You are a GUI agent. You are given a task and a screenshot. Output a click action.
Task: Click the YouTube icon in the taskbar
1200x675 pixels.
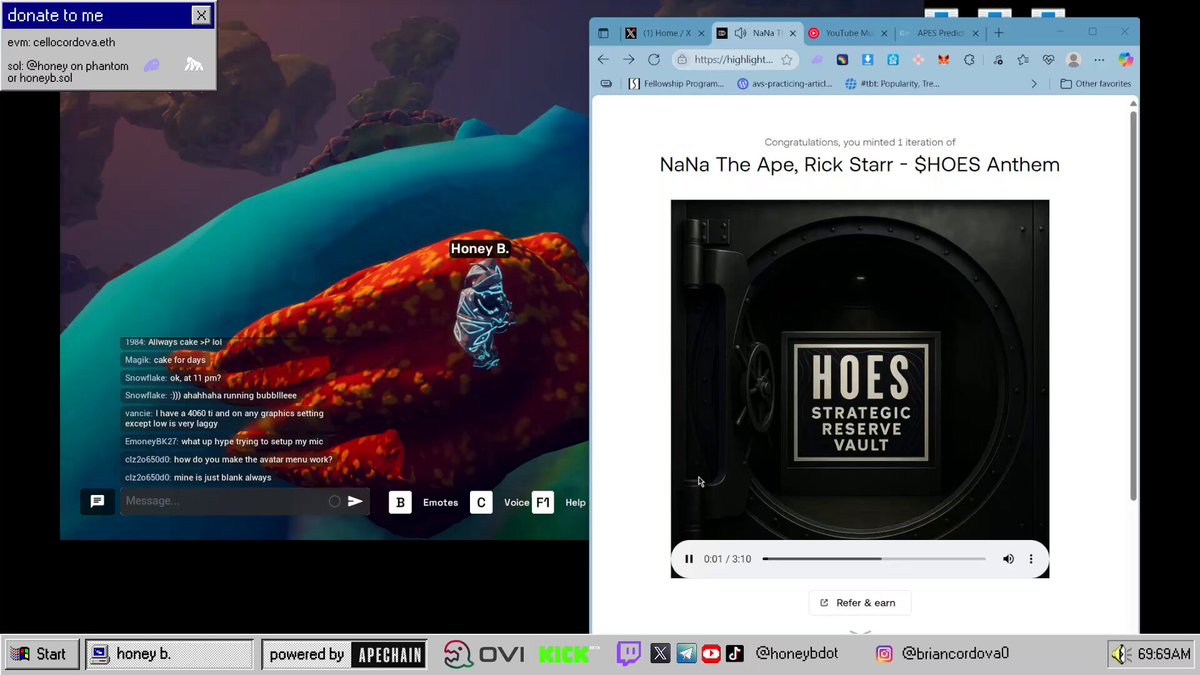(x=710, y=654)
